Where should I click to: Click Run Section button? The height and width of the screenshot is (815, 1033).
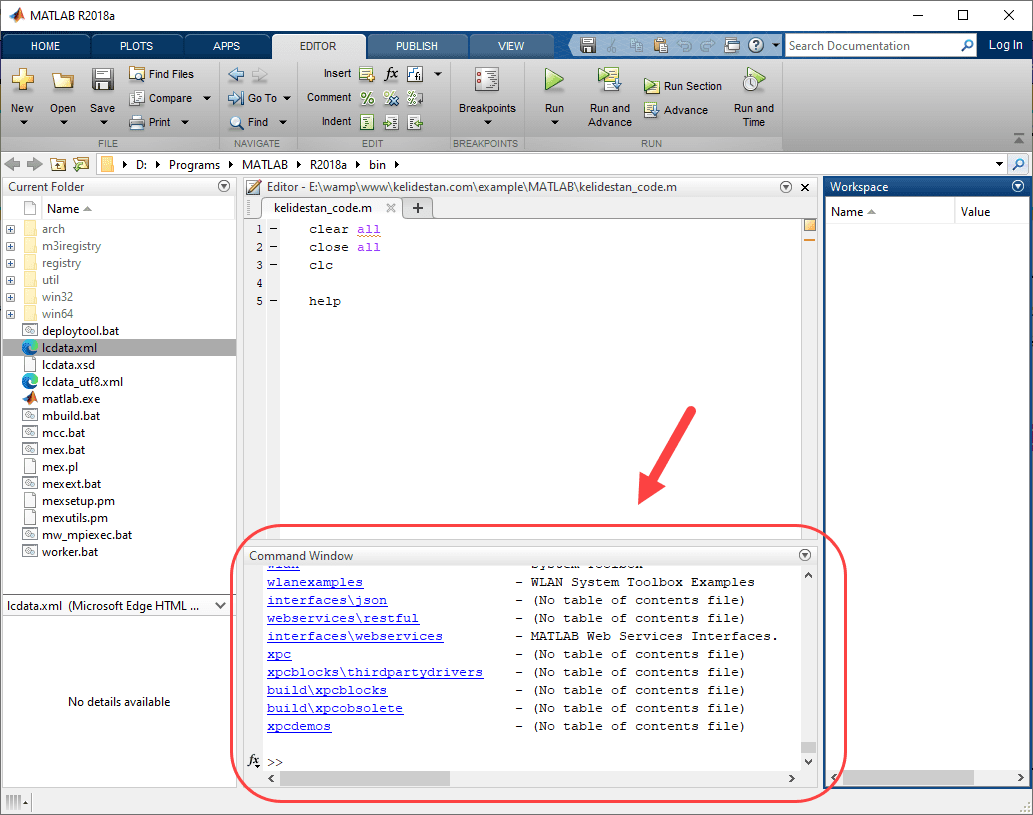[683, 86]
